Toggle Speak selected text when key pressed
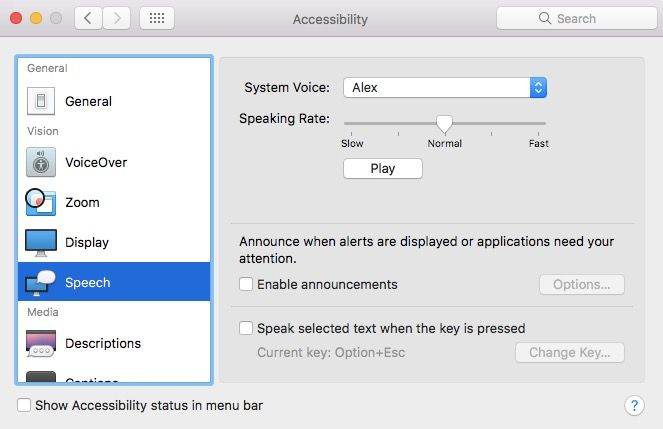663x429 pixels. [246, 328]
